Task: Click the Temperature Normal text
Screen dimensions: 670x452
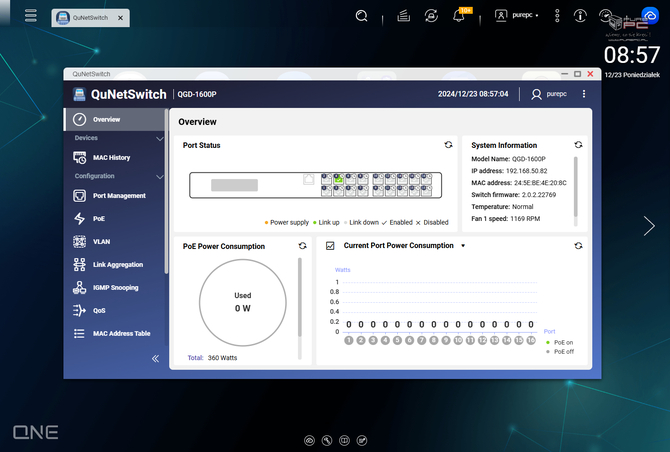Action: point(502,207)
